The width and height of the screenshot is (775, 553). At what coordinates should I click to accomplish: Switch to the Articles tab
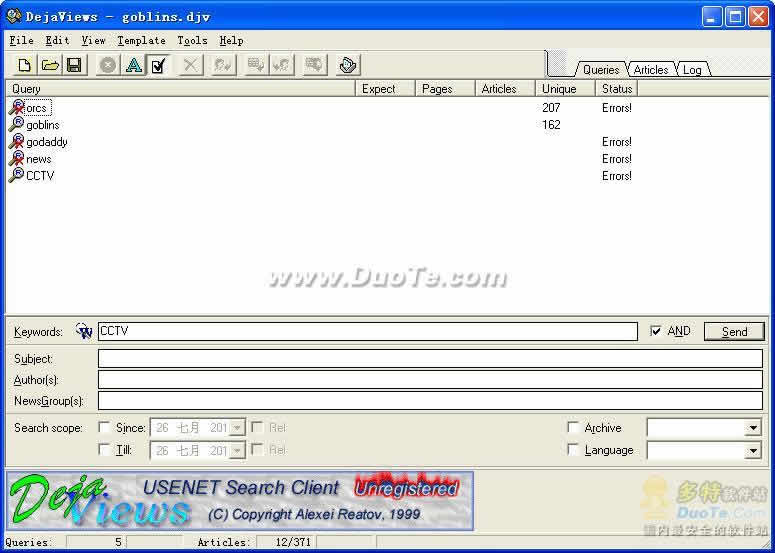tap(651, 70)
